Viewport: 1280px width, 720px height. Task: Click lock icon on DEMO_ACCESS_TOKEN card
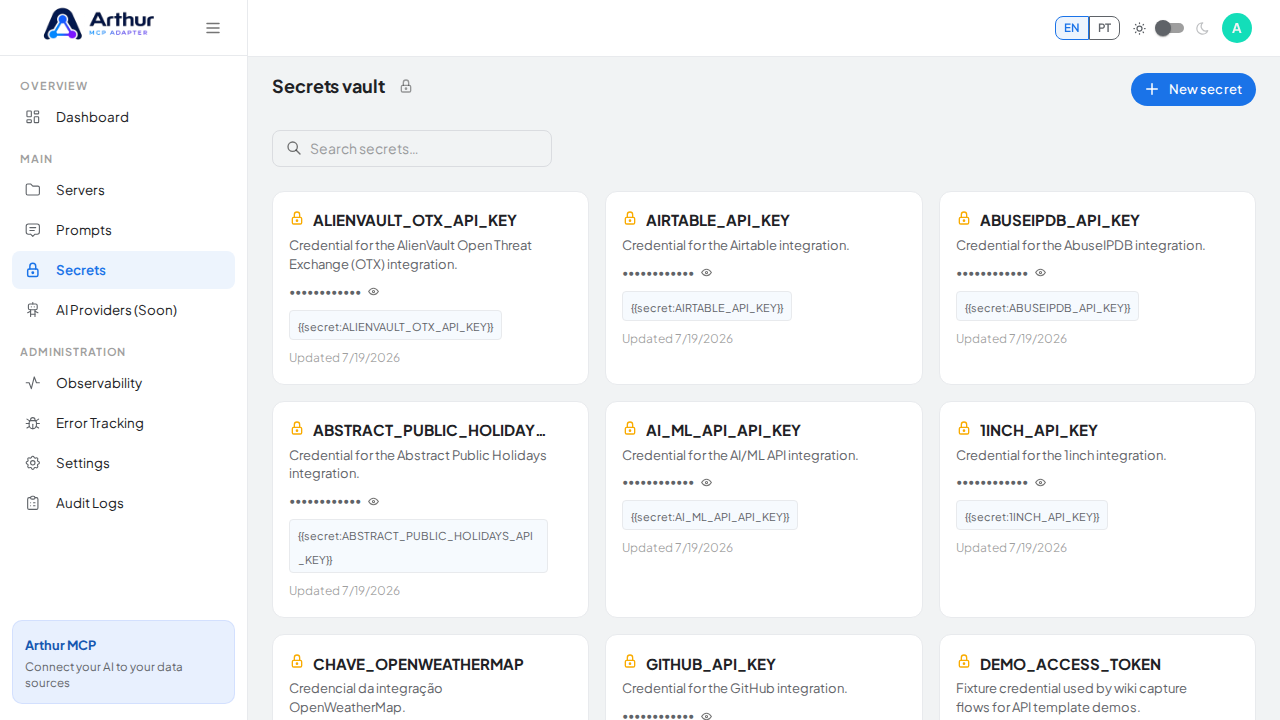pos(964,661)
